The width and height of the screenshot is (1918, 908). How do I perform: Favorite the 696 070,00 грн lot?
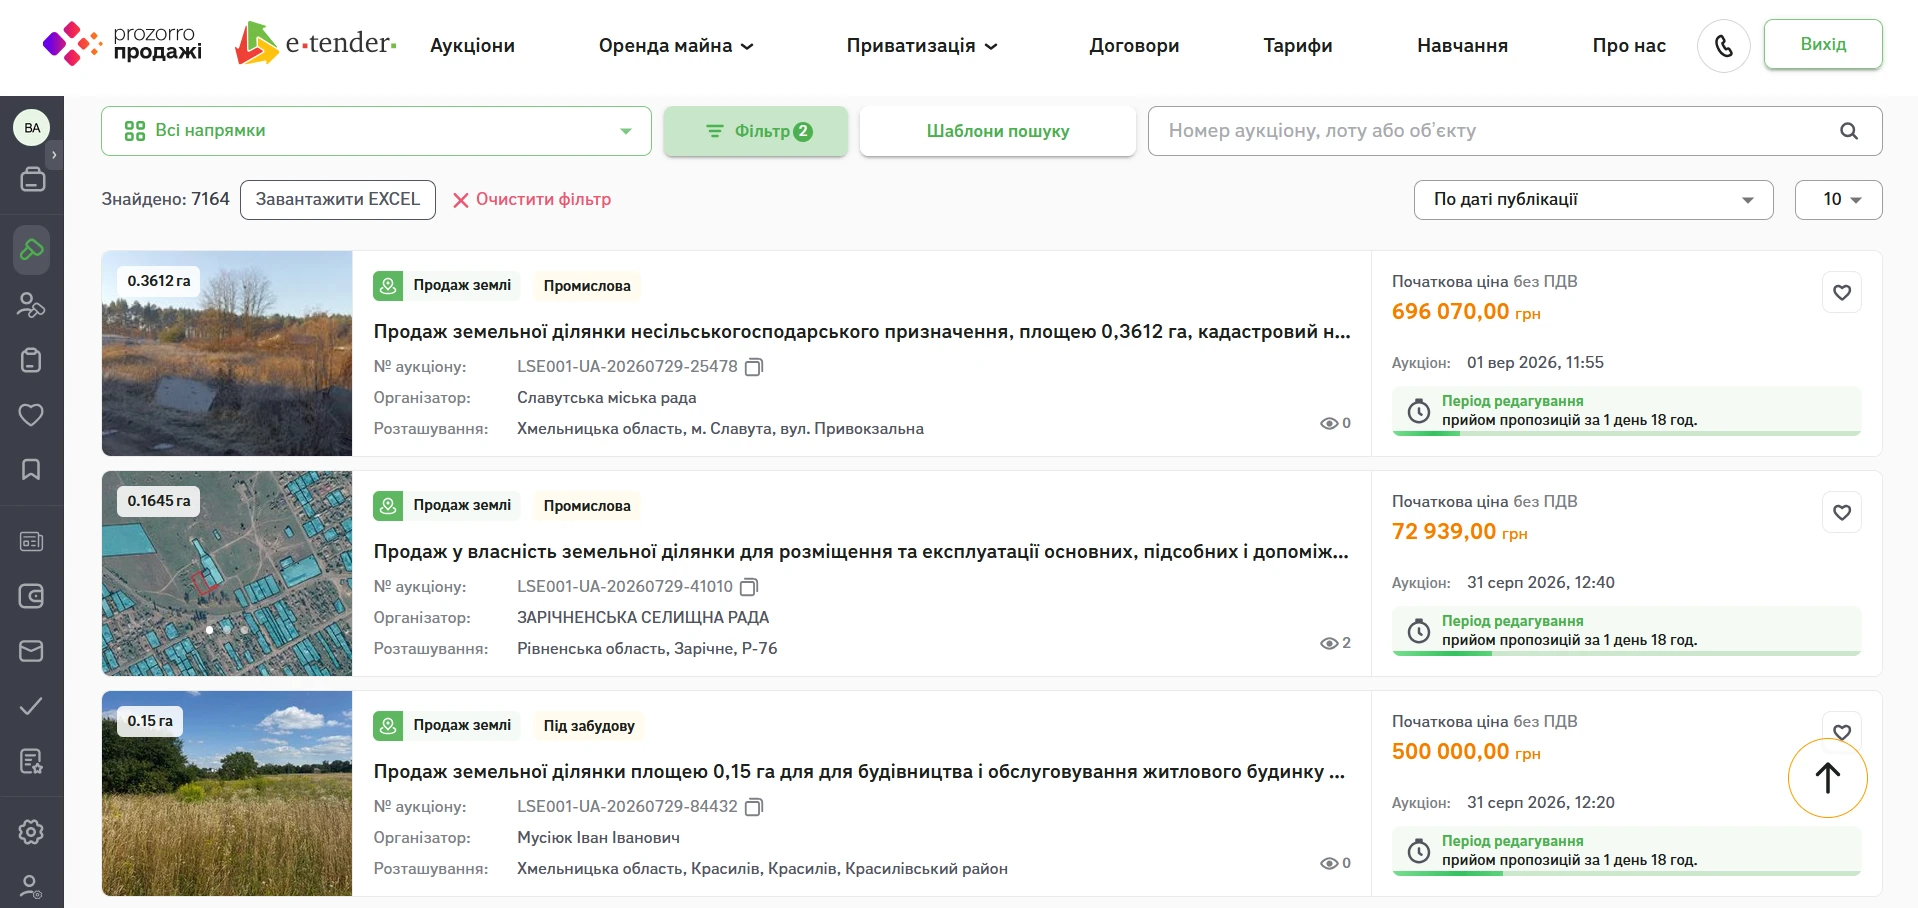click(x=1842, y=293)
